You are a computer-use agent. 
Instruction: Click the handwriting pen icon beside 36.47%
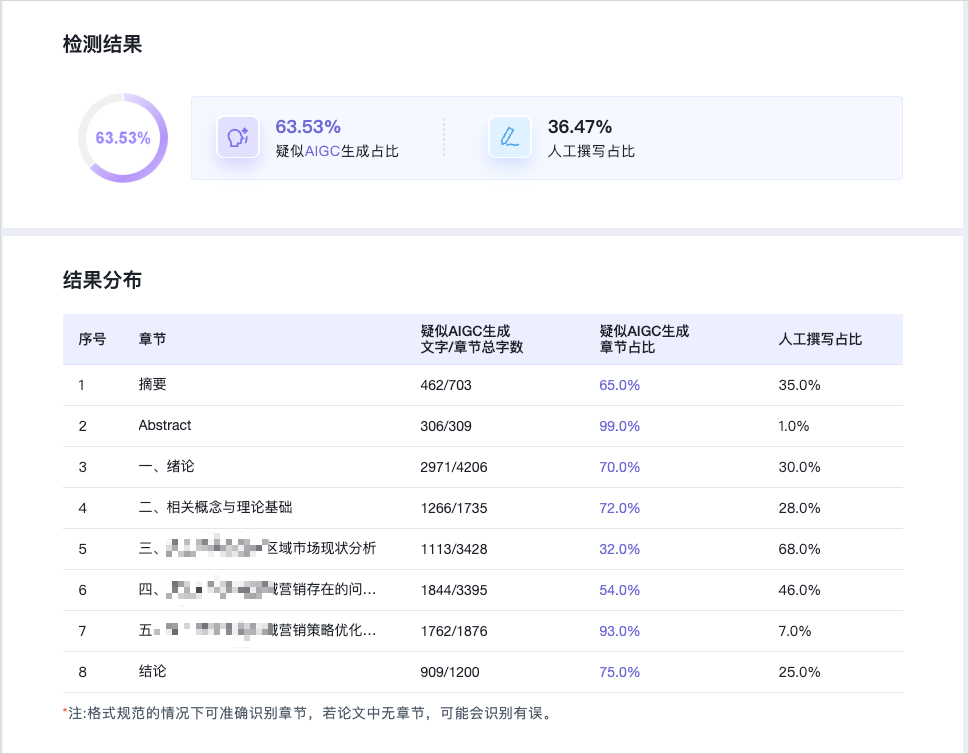[510, 137]
